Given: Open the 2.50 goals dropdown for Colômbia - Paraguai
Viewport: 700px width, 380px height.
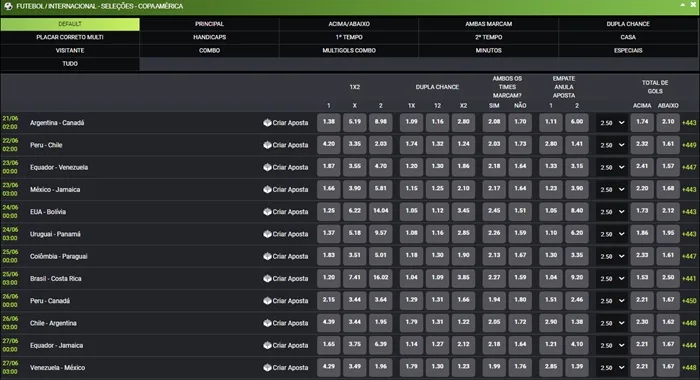Looking at the screenshot, I should 612,256.
